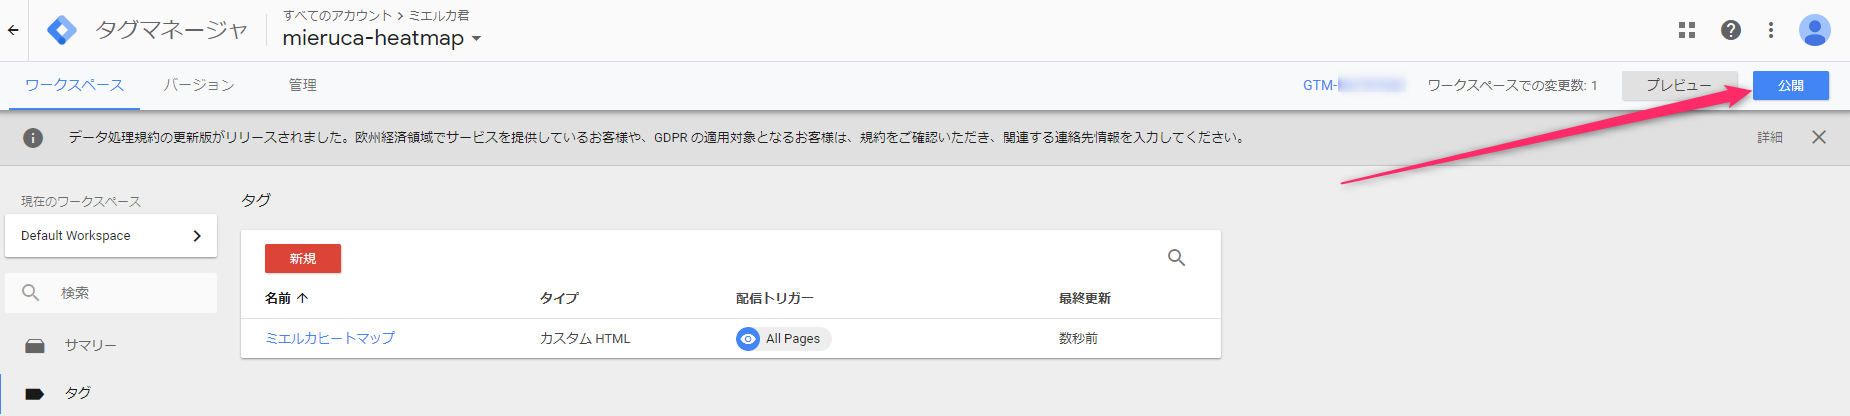Click the ミエルカ君 account breadcrumb
Viewport: 1850px width, 416px height.
coord(439,15)
